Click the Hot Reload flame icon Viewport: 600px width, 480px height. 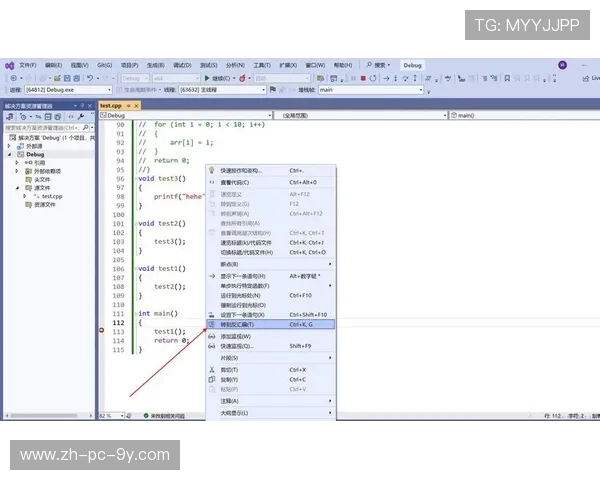(x=242, y=78)
